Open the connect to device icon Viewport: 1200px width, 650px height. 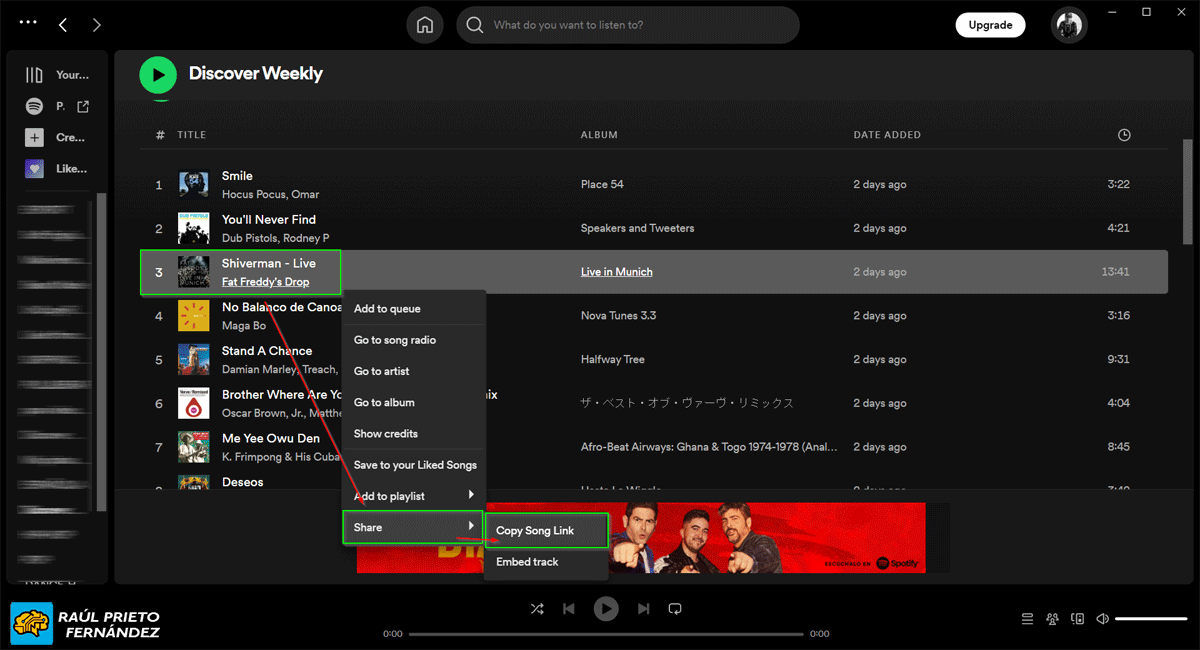pos(1077,619)
